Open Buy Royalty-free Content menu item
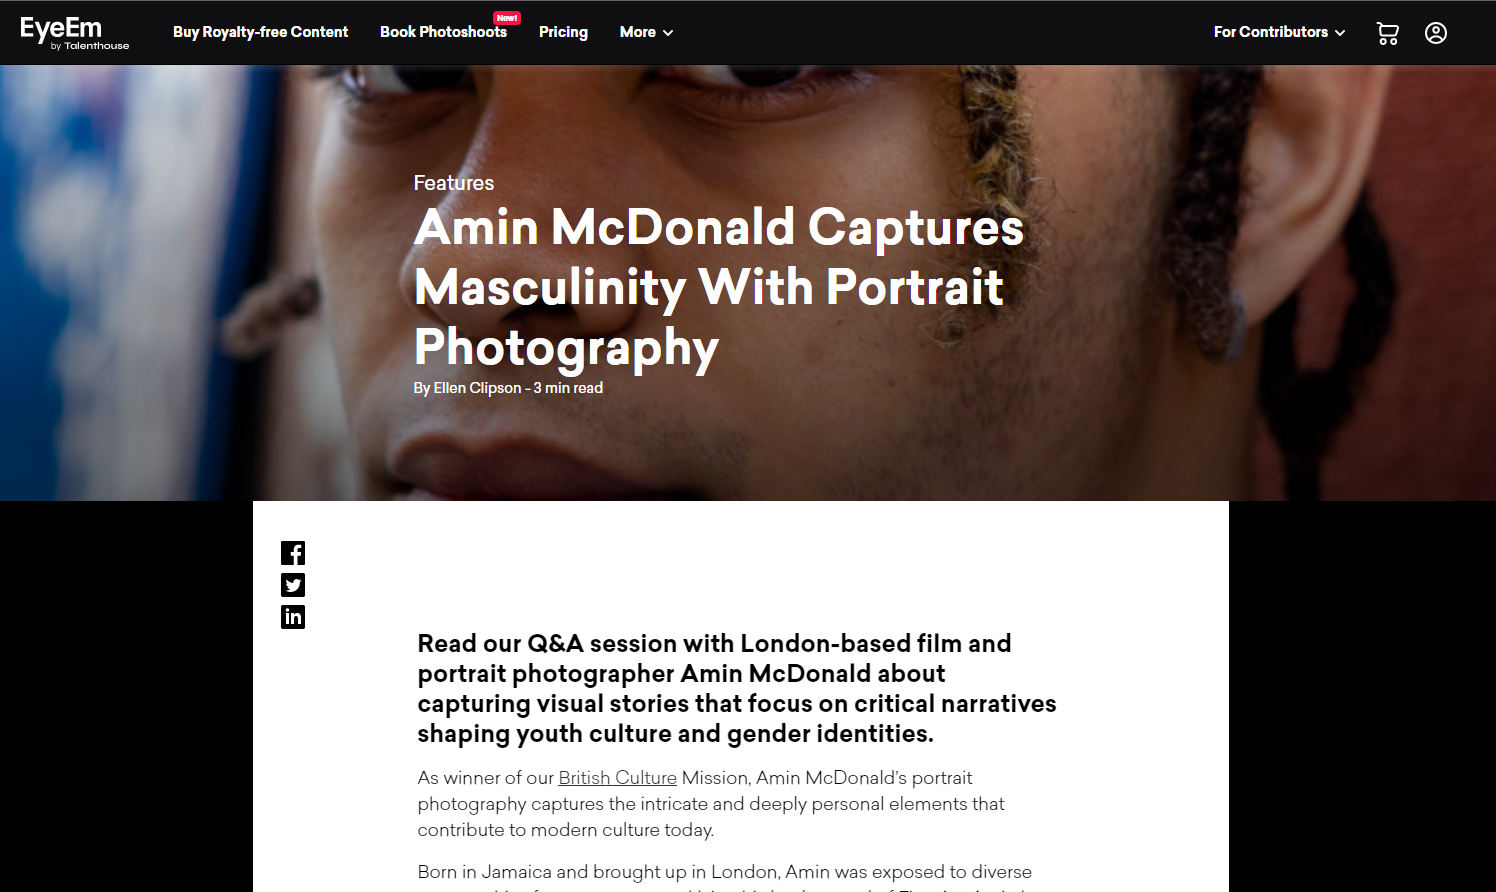Viewport: 1496px width, 892px height. coord(260,32)
